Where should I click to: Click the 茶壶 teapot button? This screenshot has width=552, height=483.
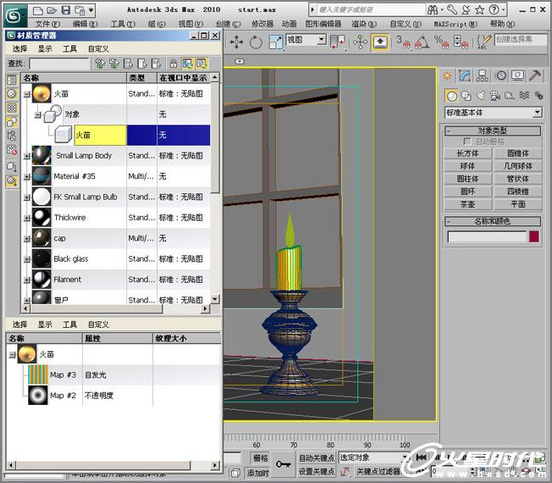[x=468, y=204]
